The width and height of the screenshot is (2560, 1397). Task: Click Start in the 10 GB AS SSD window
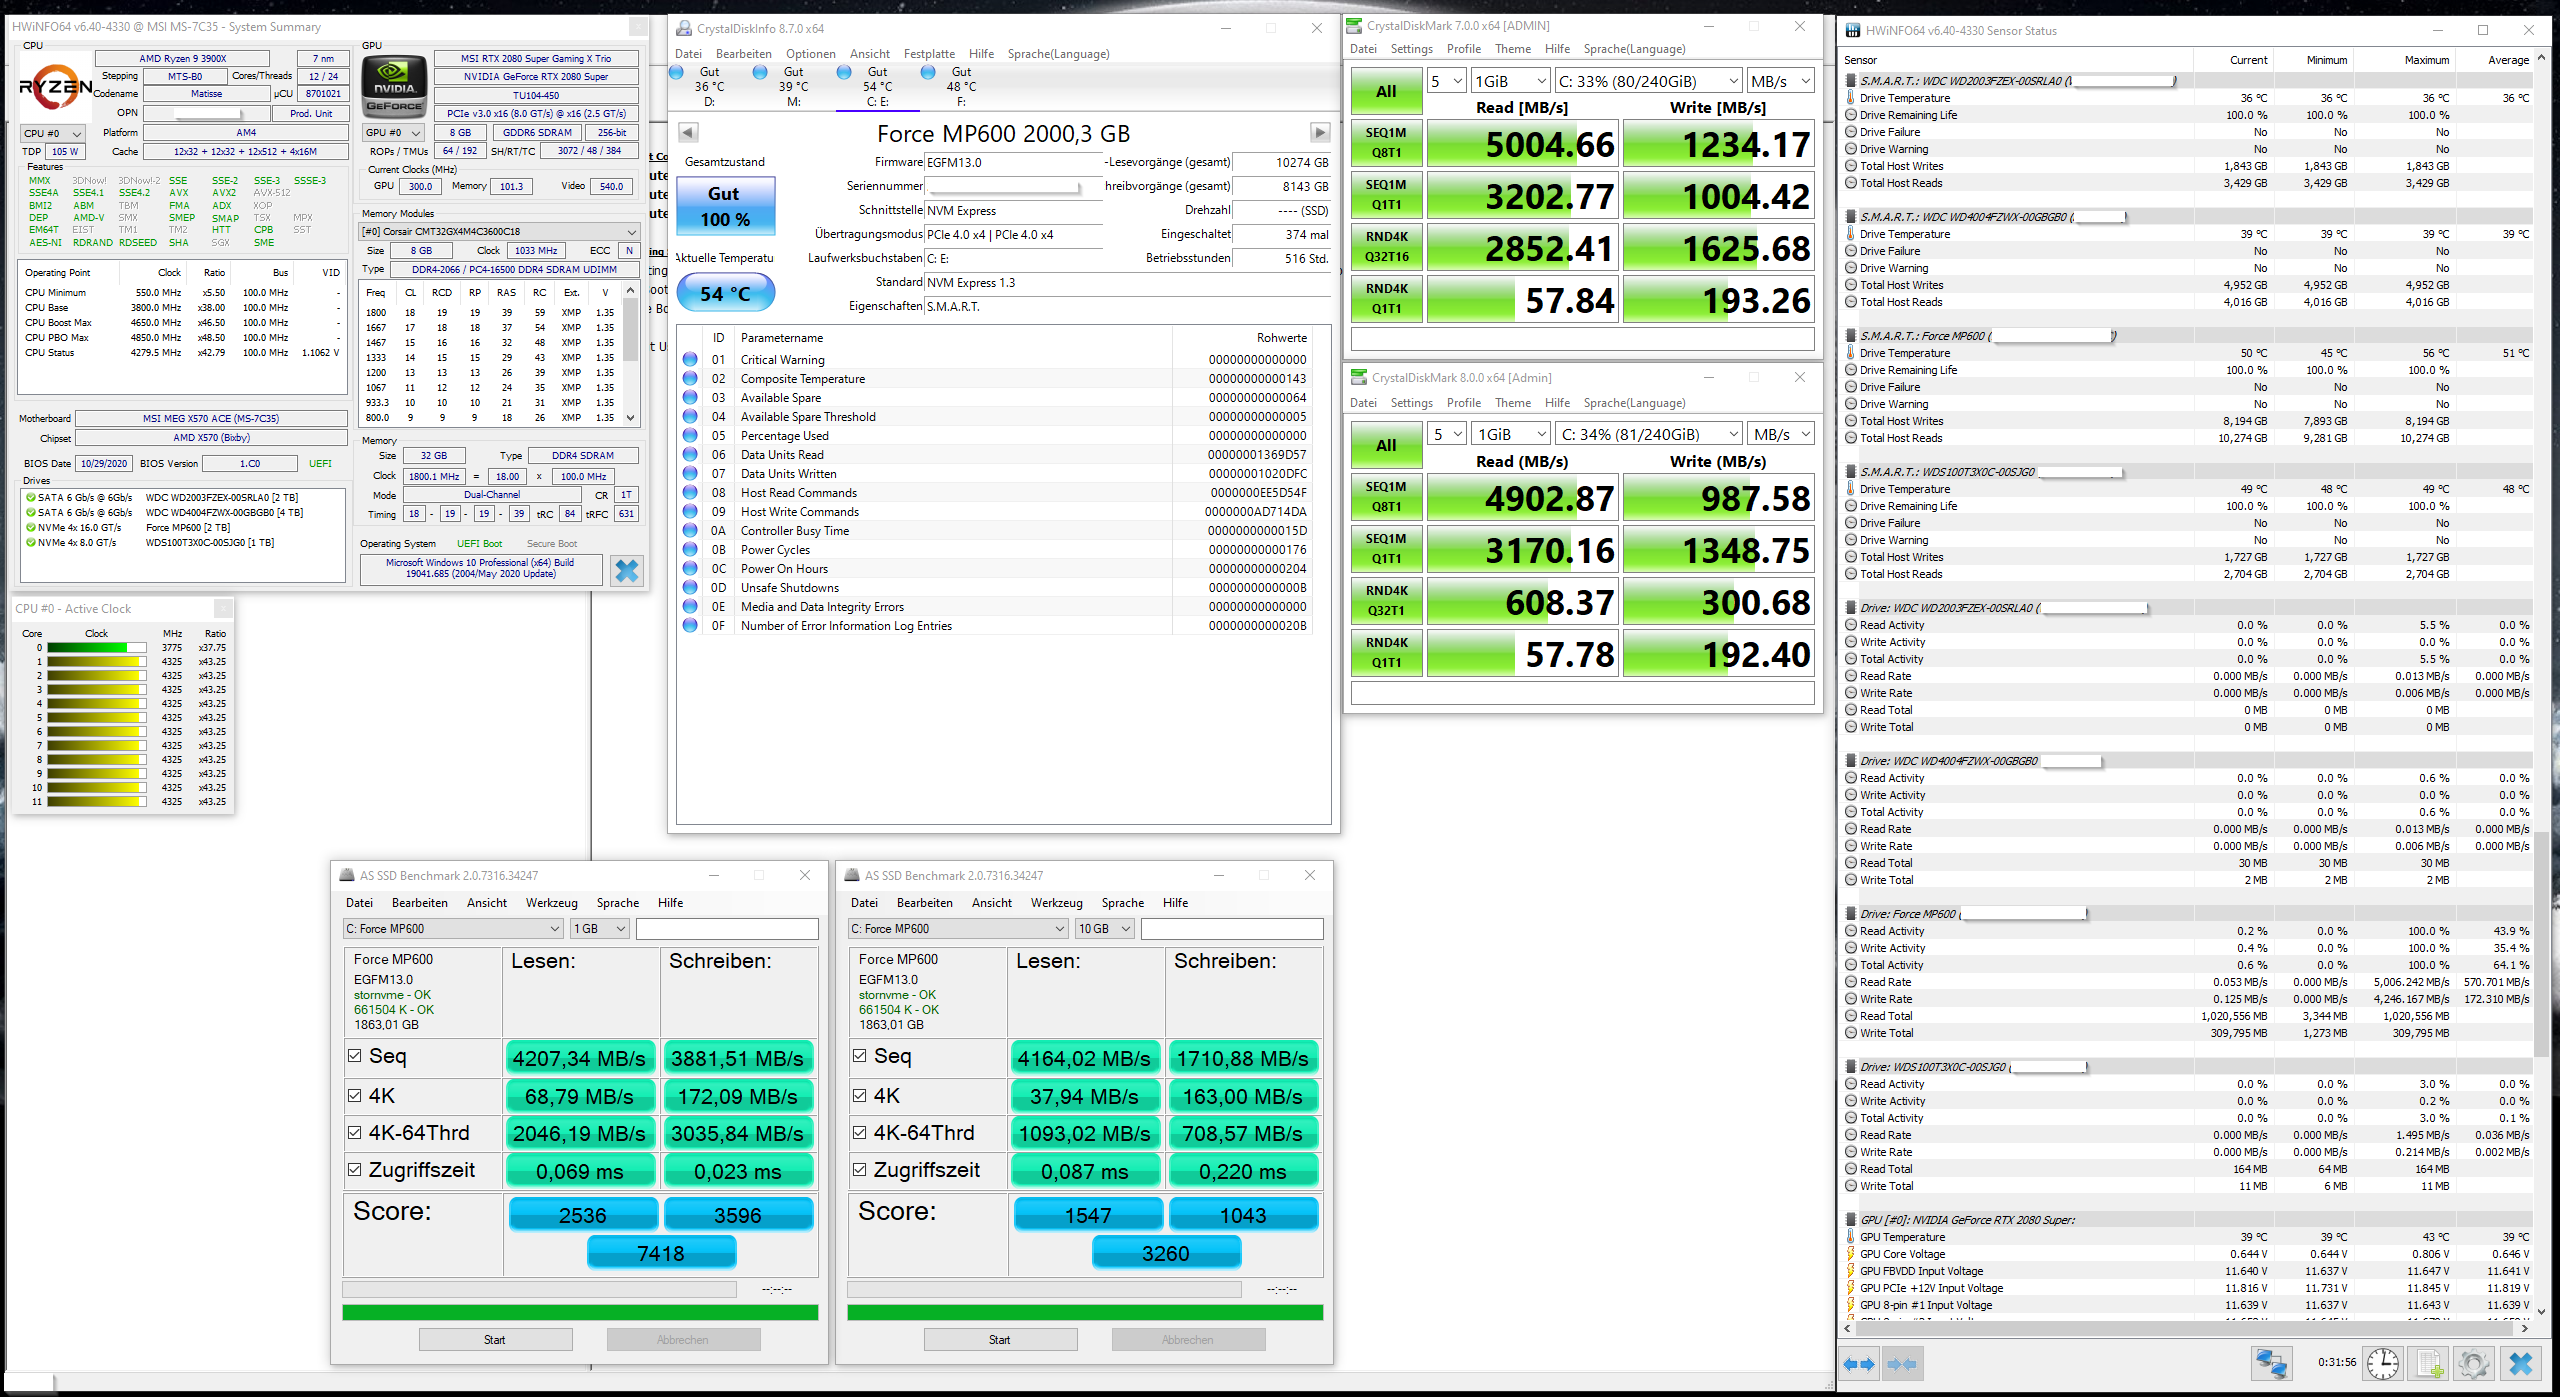coord(1000,1340)
